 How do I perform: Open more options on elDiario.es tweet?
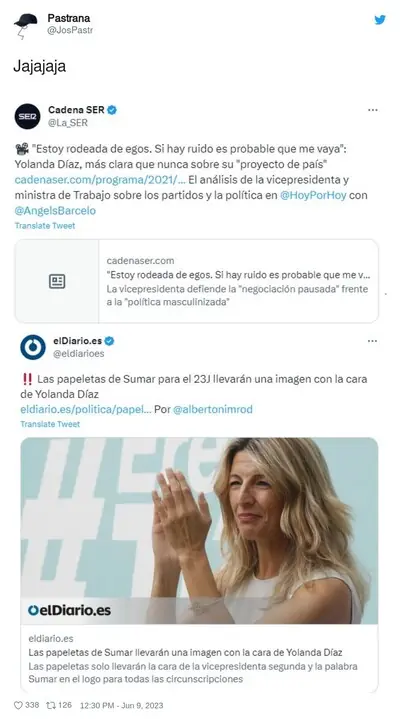(372, 341)
